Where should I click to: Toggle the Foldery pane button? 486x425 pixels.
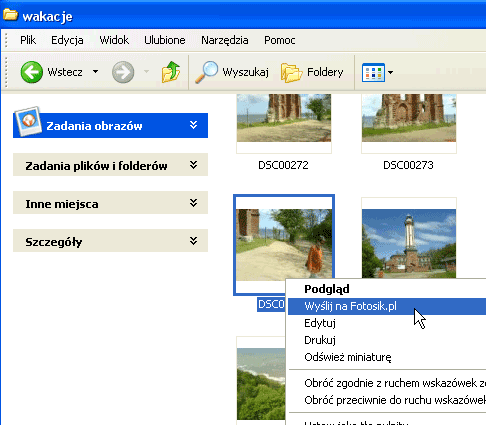coord(312,72)
